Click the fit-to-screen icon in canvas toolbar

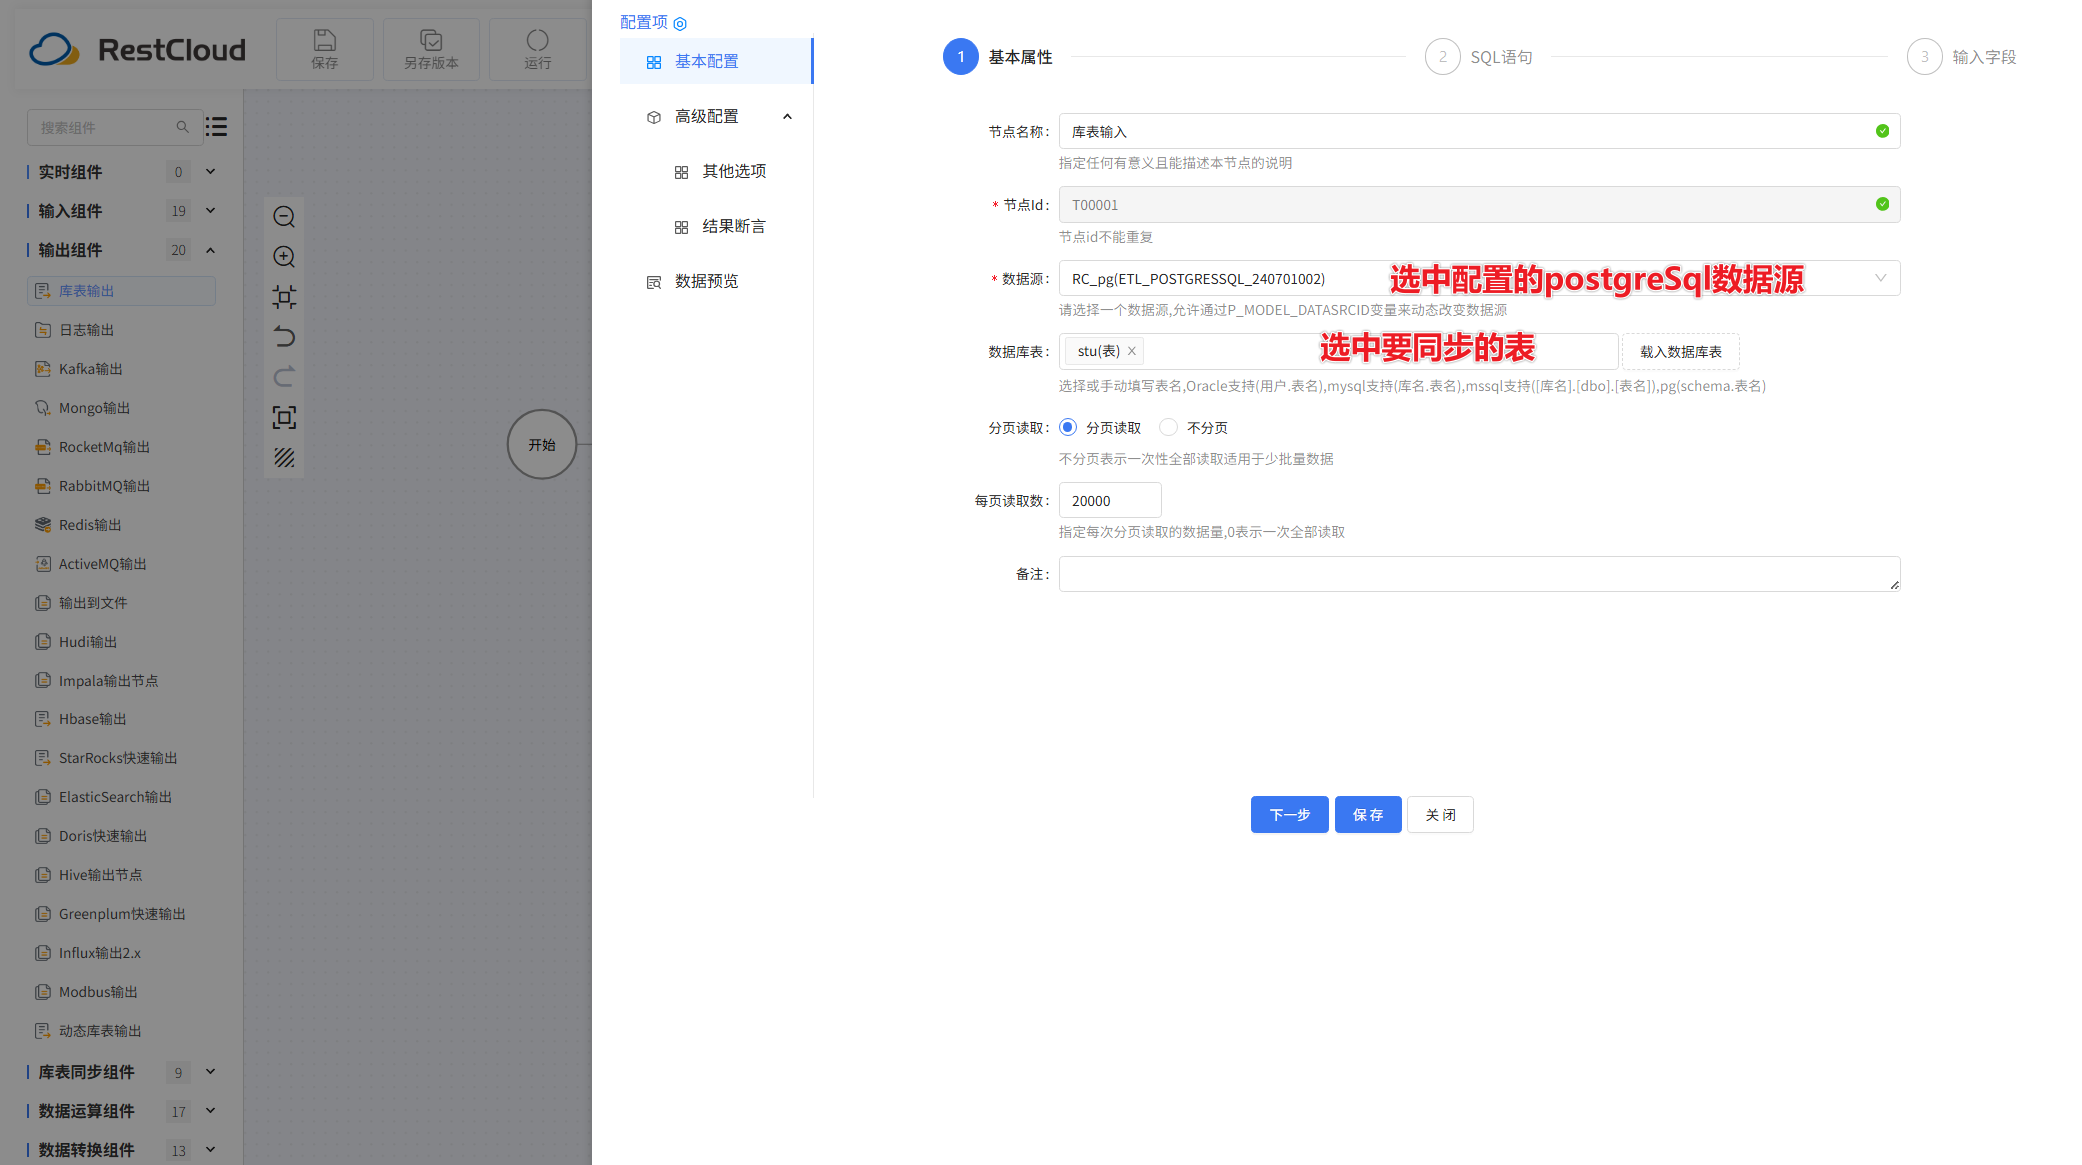tap(284, 296)
